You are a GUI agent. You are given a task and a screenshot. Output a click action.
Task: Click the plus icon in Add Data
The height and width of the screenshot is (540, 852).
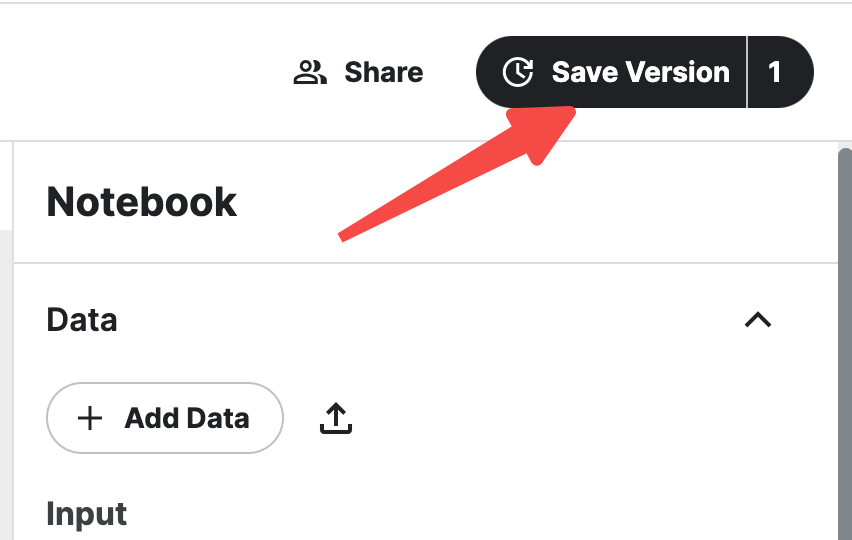point(90,418)
